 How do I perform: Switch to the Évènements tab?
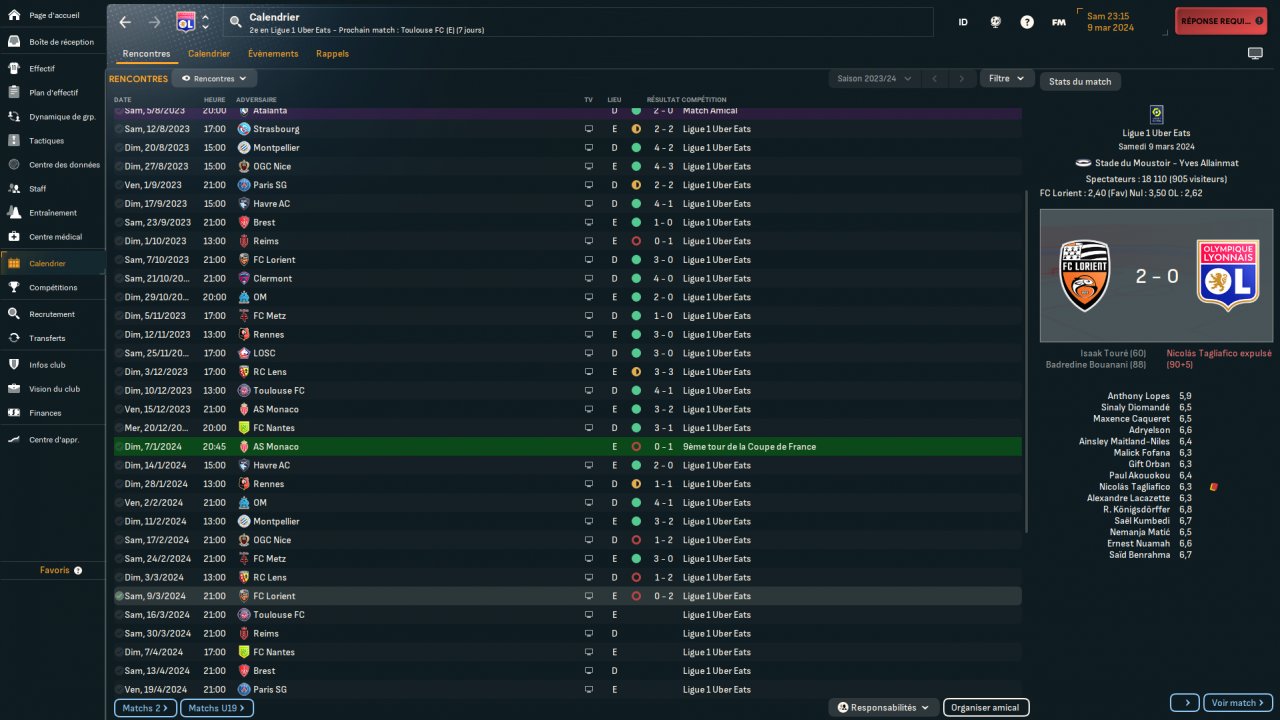point(273,54)
